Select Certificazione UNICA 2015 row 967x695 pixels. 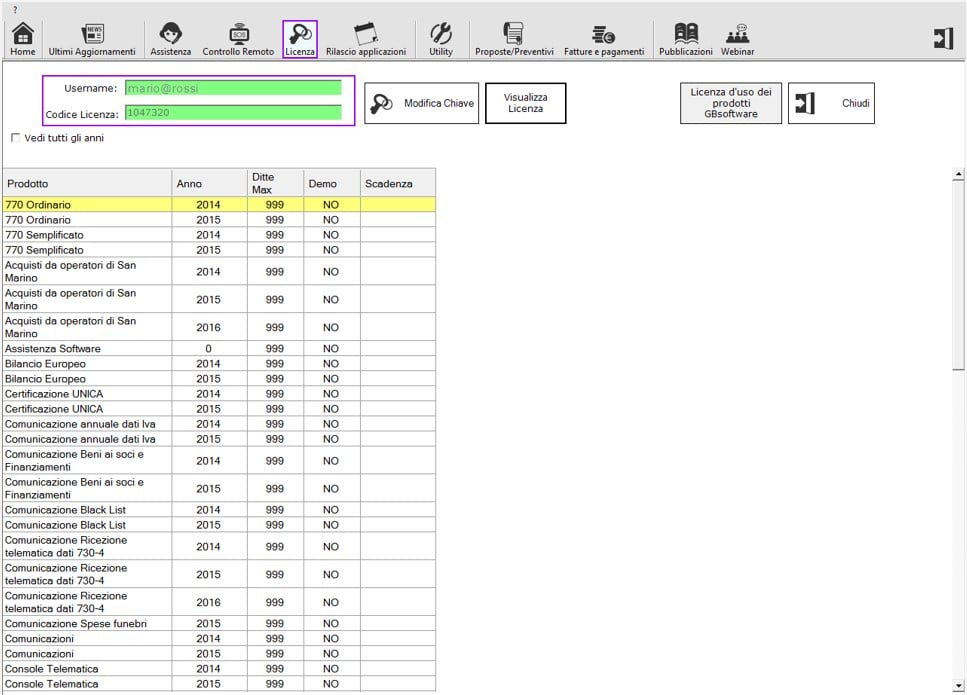click(x=219, y=409)
